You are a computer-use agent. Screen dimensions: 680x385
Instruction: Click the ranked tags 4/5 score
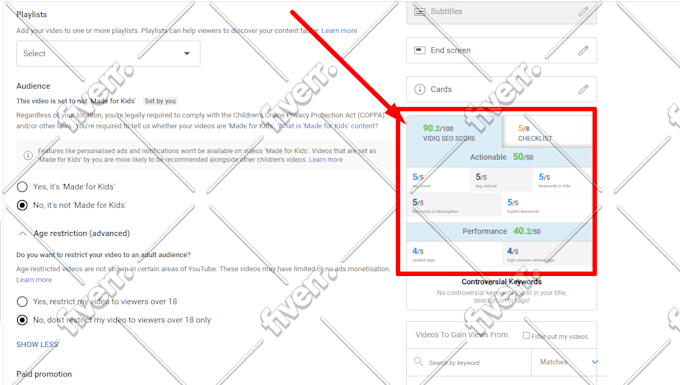[454, 254]
